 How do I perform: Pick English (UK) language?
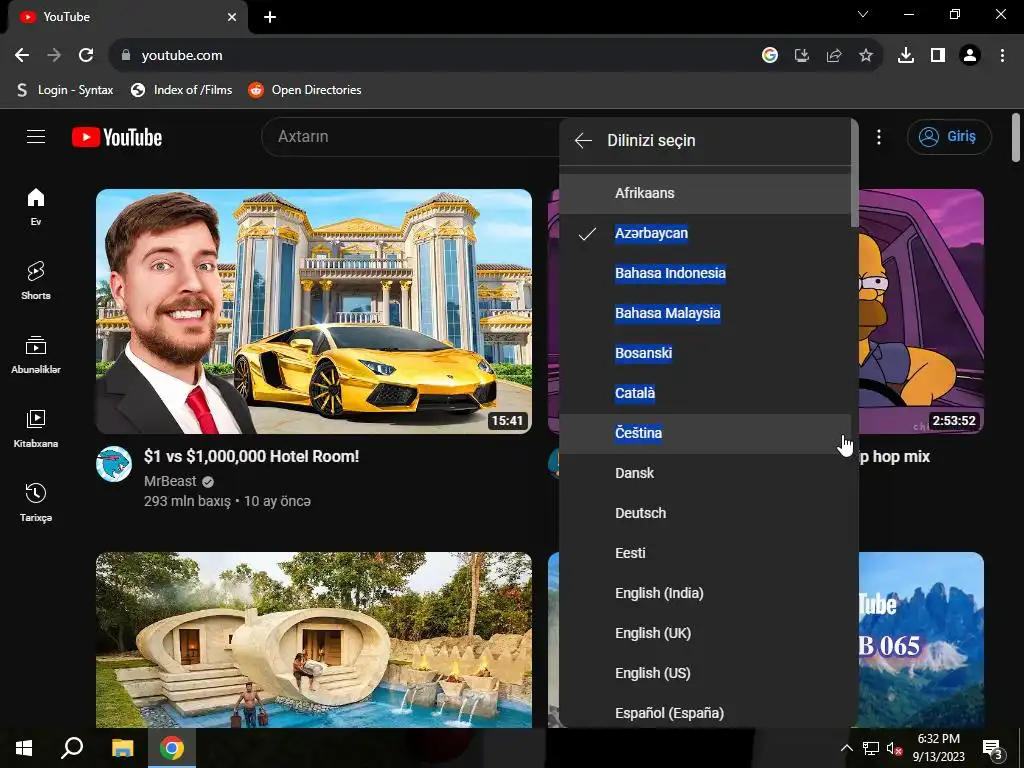(705, 633)
